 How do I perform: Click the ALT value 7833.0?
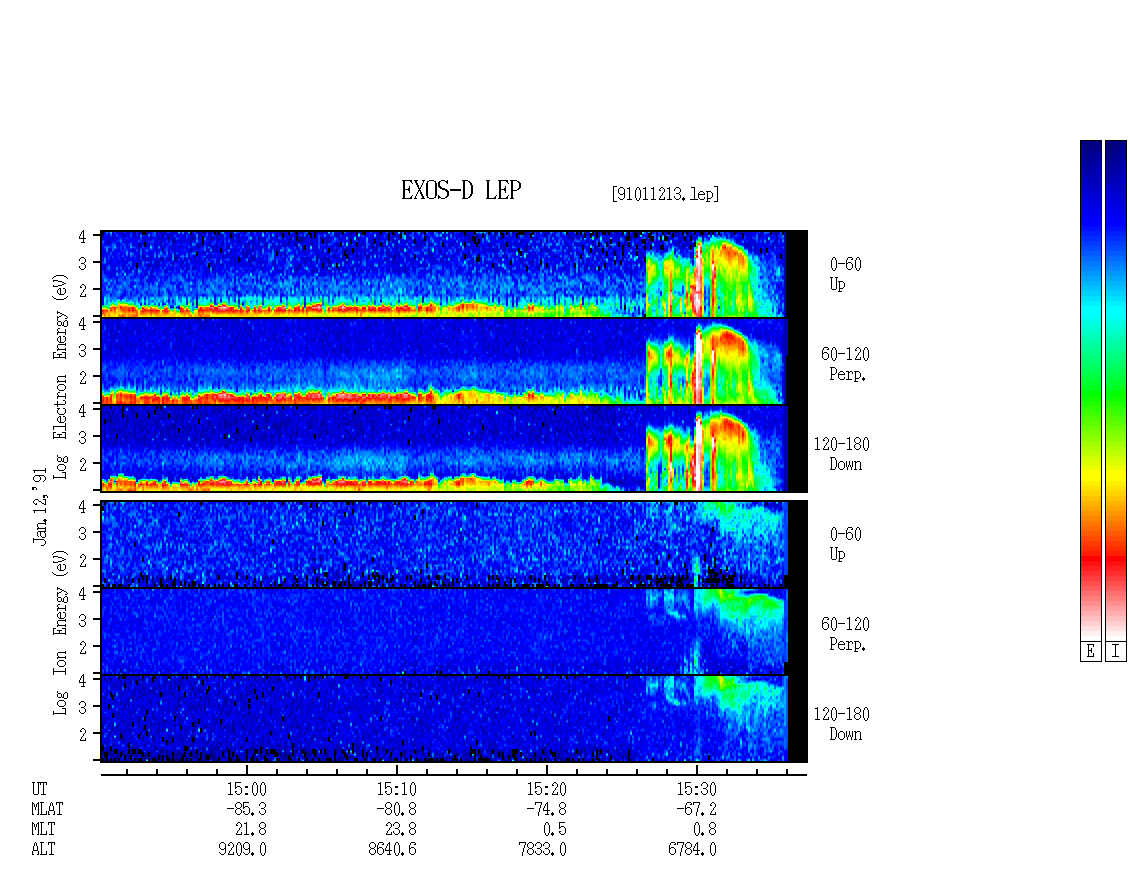[x=542, y=850]
